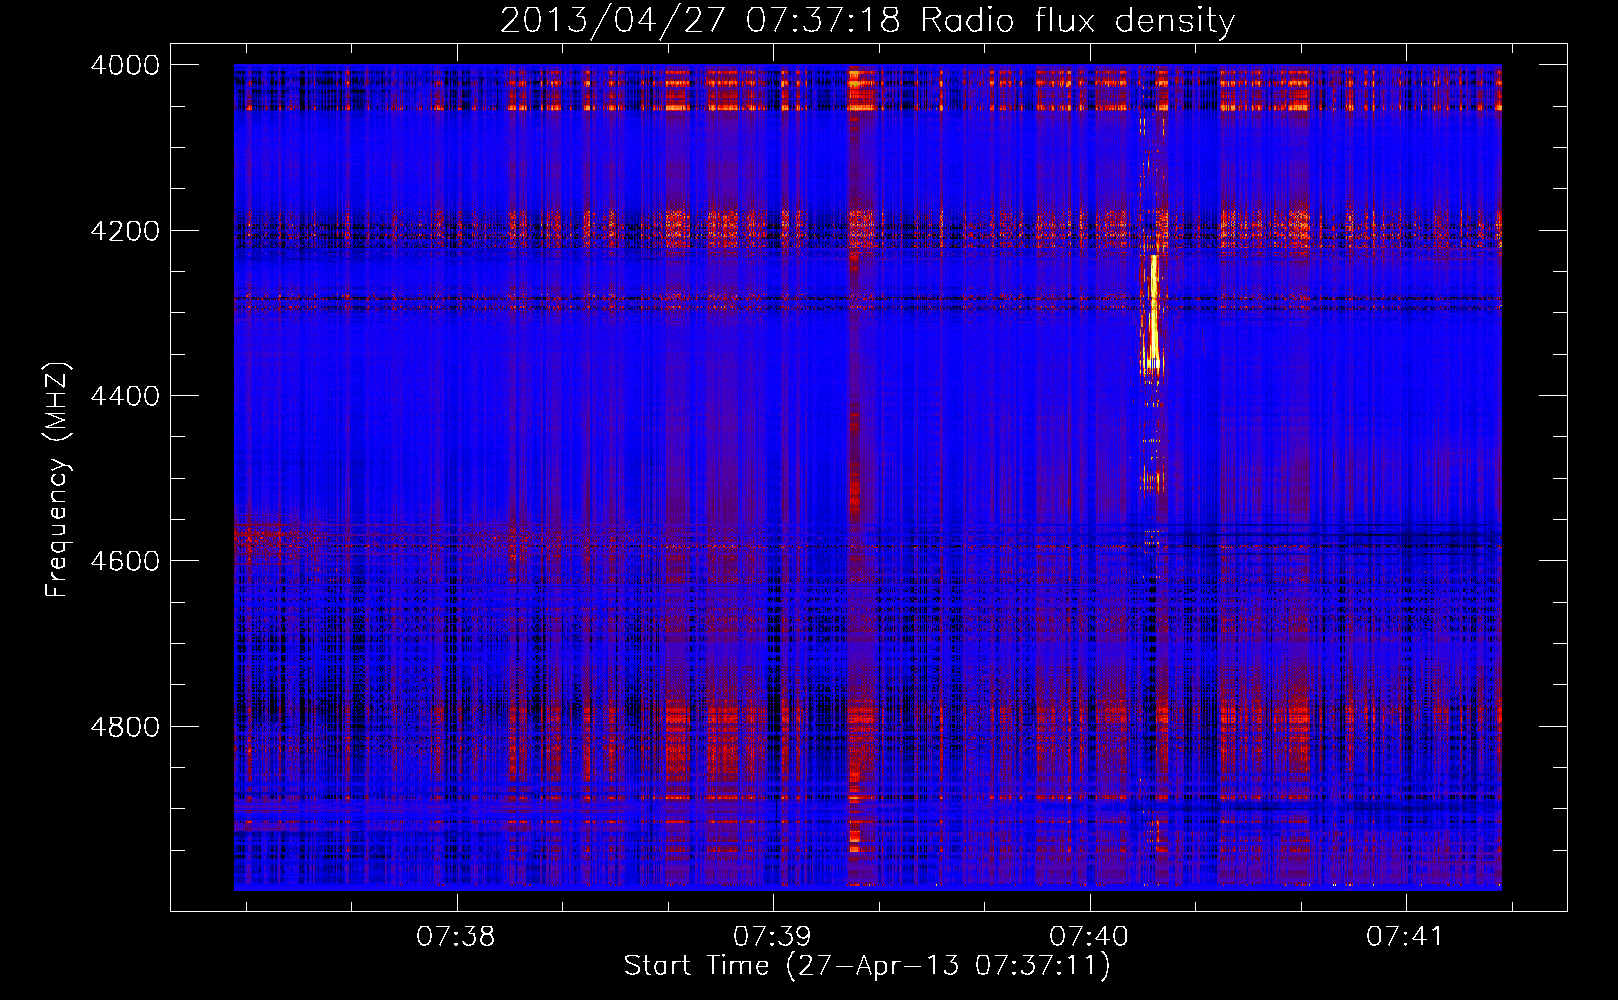Click the 07:41 time axis label

1405,937
